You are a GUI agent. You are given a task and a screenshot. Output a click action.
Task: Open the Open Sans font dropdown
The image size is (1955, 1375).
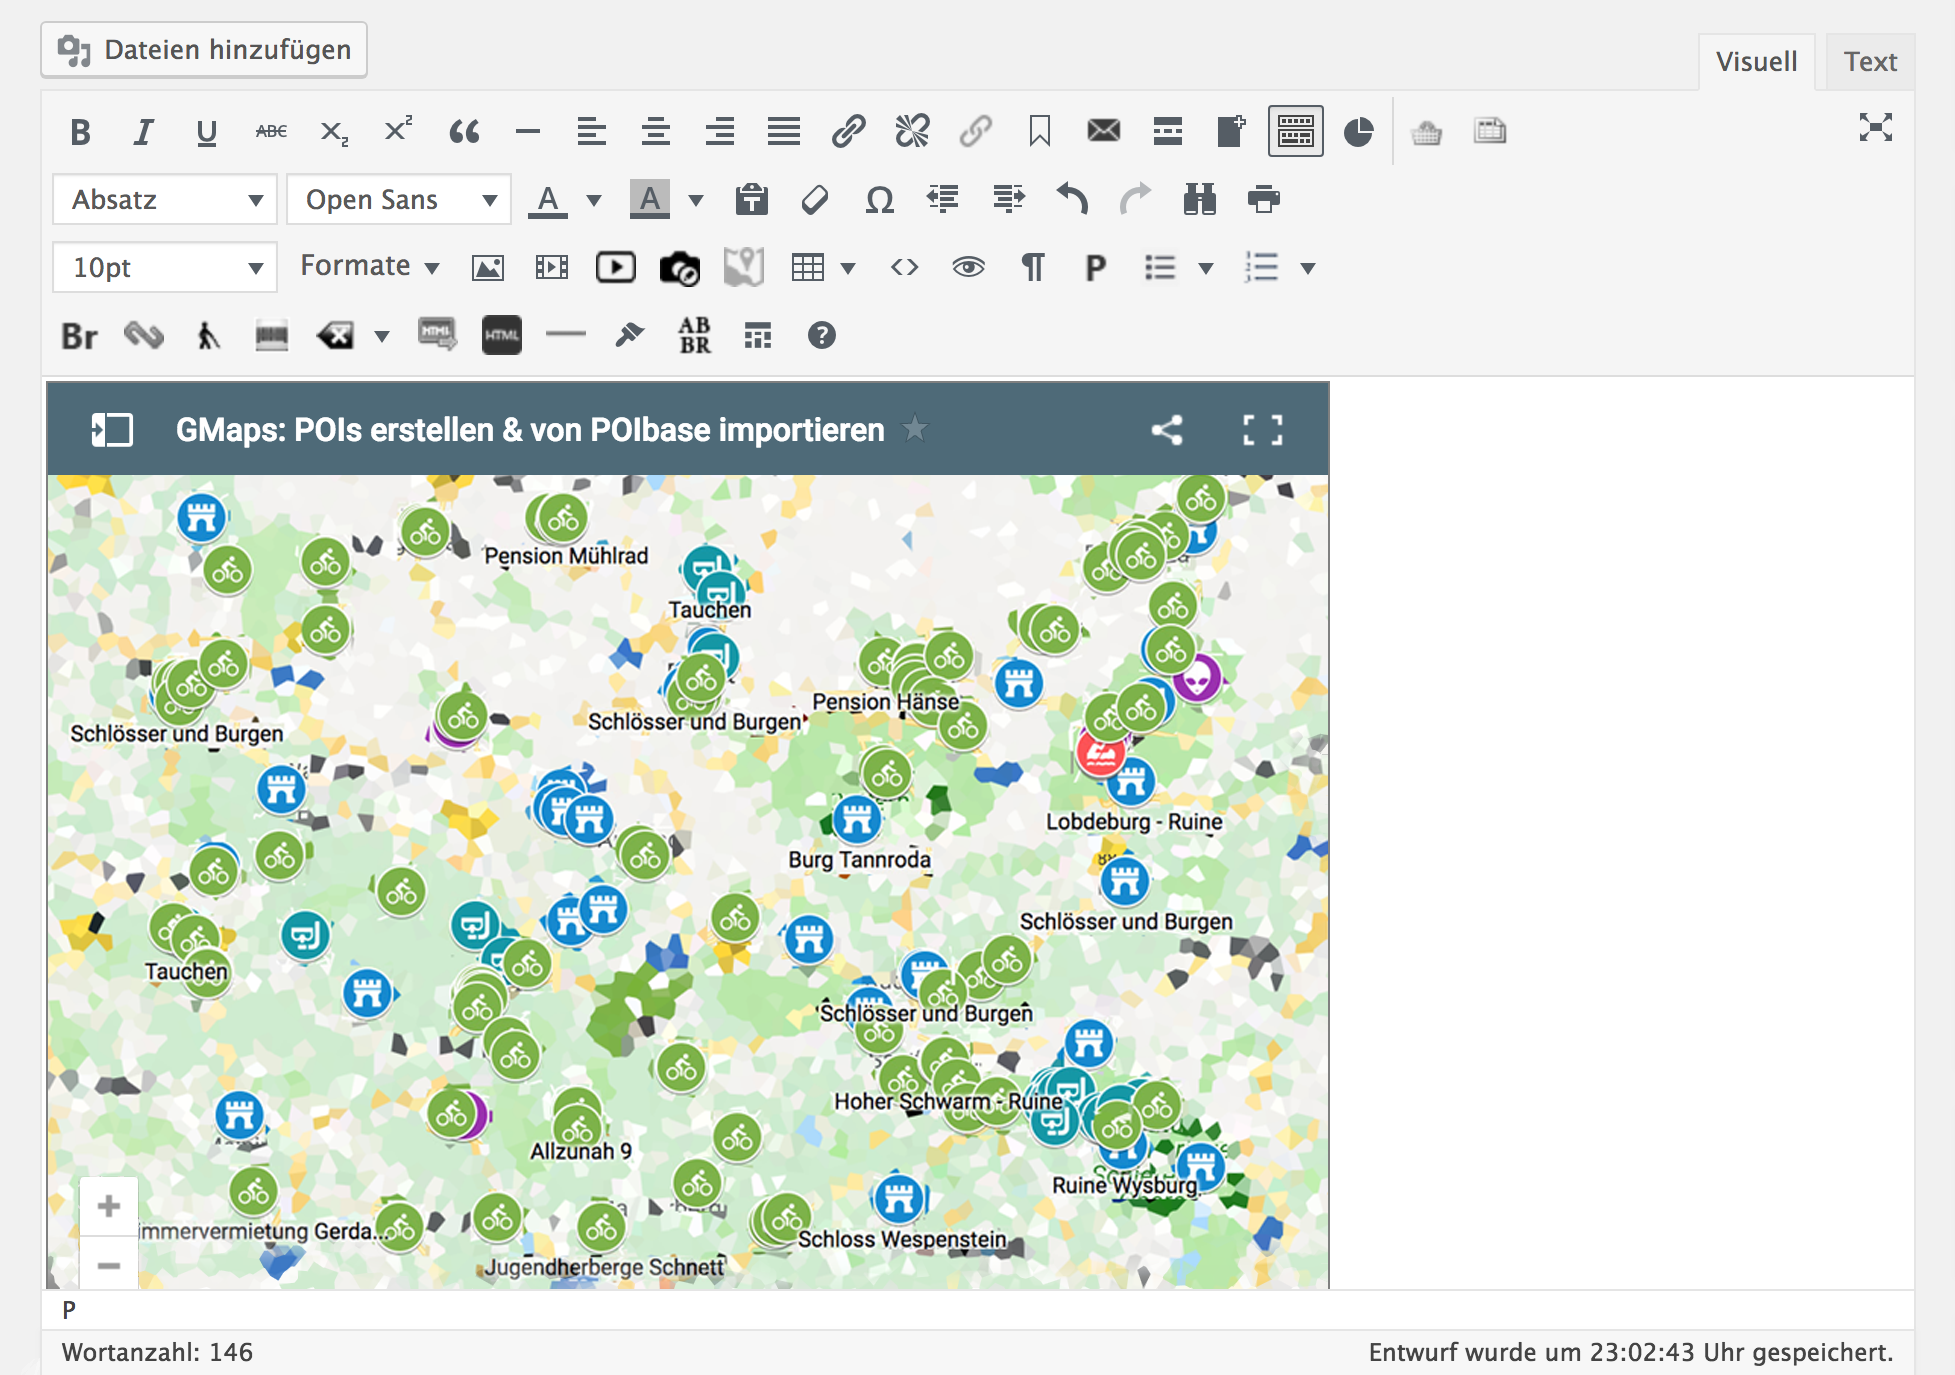399,200
